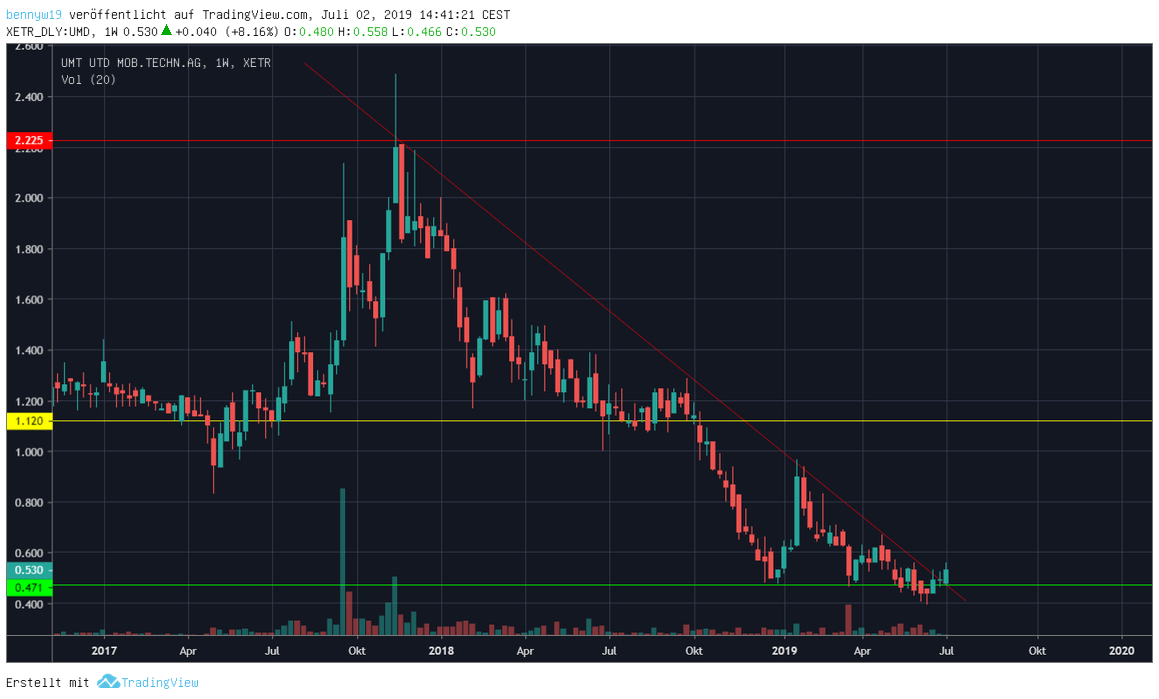Open the bennyw19 author link
The image size is (1159, 699).
click(34, 15)
